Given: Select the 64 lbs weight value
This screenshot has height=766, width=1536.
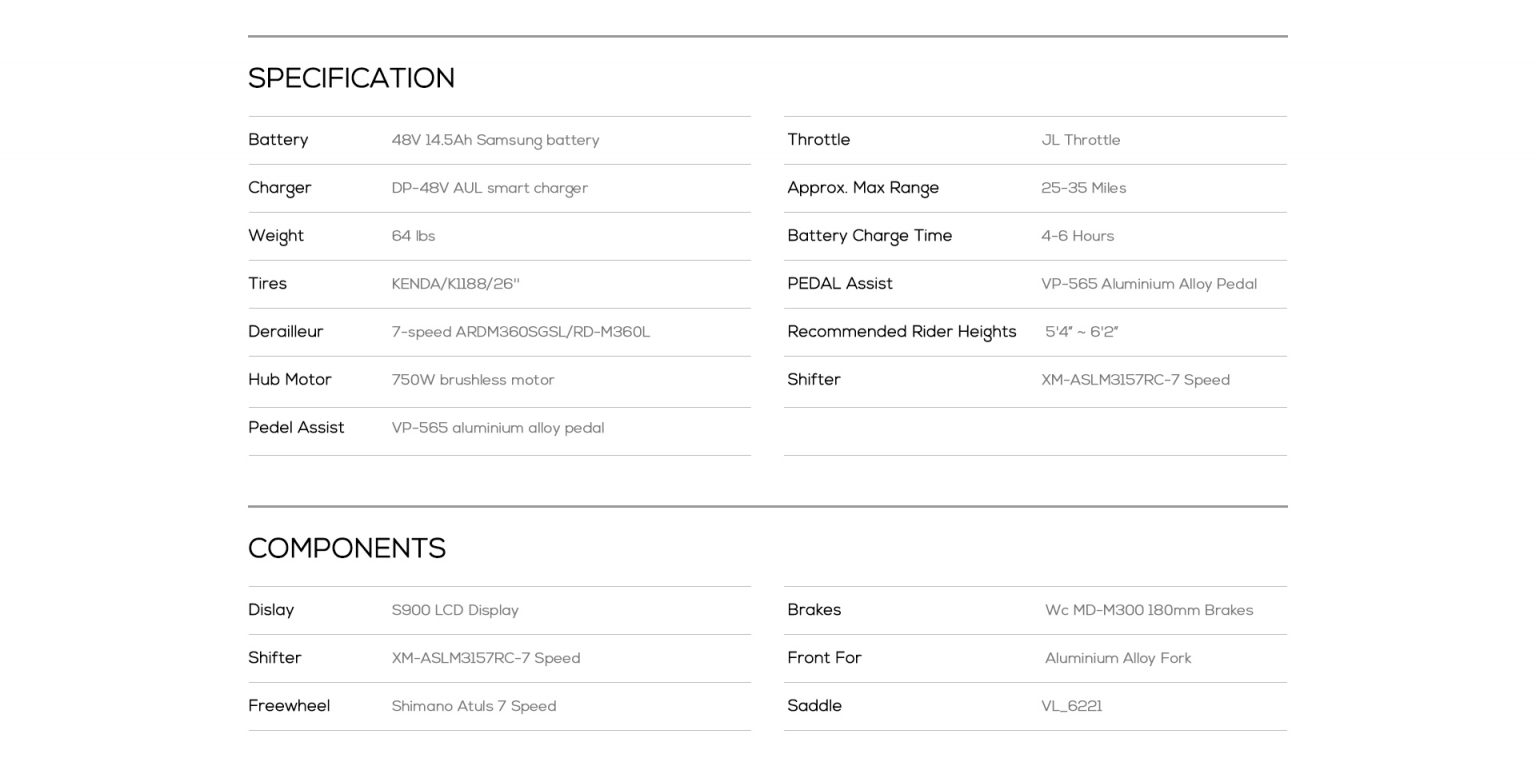Looking at the screenshot, I should pyautogui.click(x=413, y=237).
